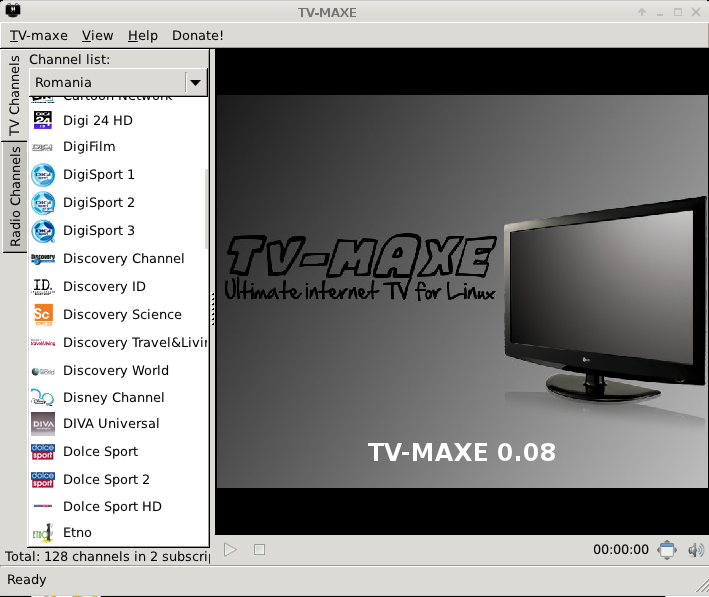This screenshot has height=597, width=709.
Task: Click the keep-above arrow in the title bar
Action: 642,12
